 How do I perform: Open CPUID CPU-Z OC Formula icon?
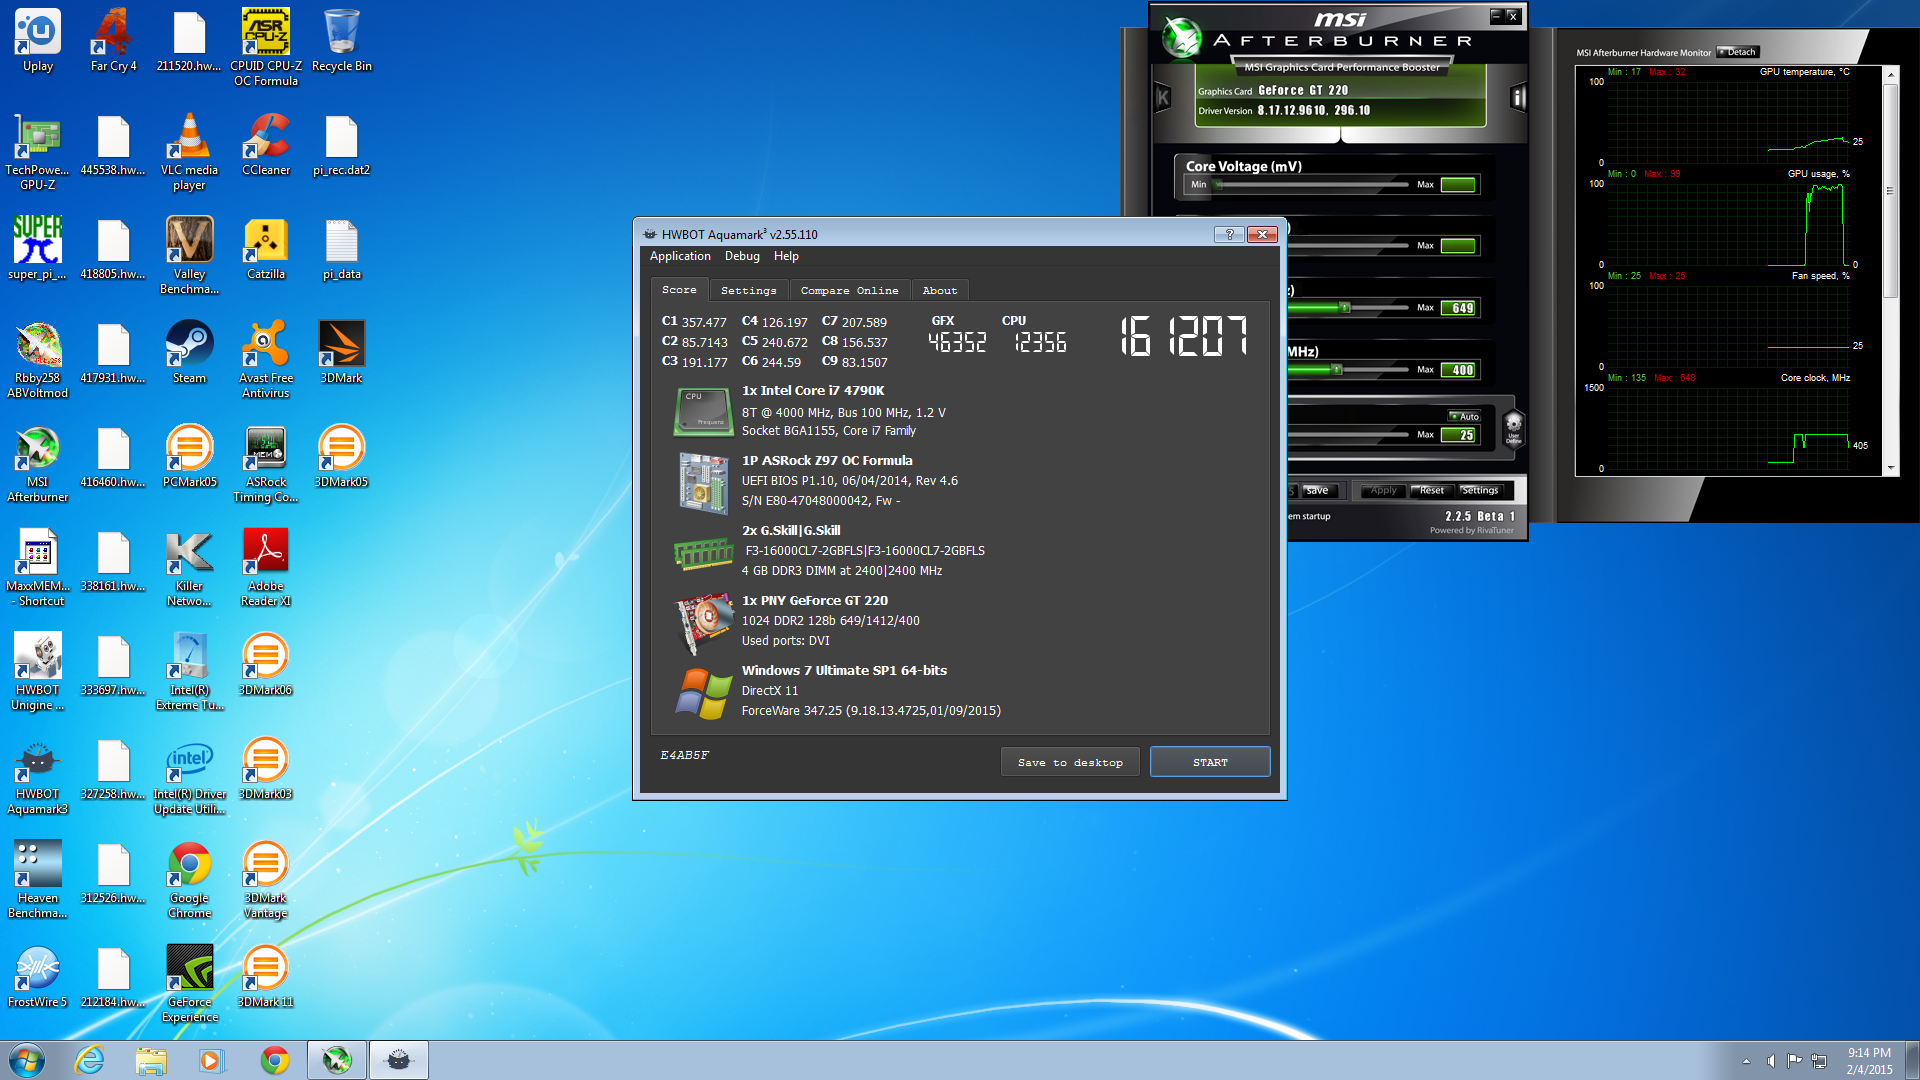[x=266, y=48]
